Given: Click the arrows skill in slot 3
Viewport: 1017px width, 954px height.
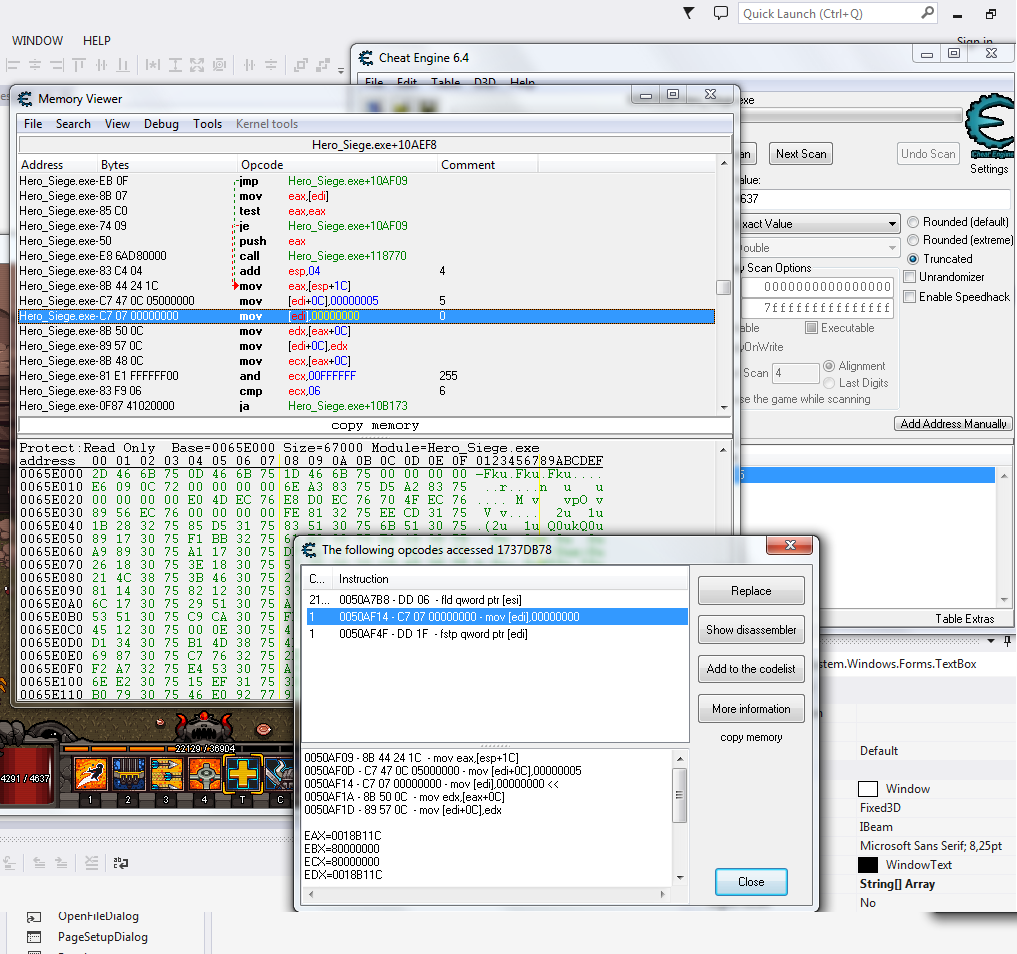Looking at the screenshot, I should [x=167, y=774].
